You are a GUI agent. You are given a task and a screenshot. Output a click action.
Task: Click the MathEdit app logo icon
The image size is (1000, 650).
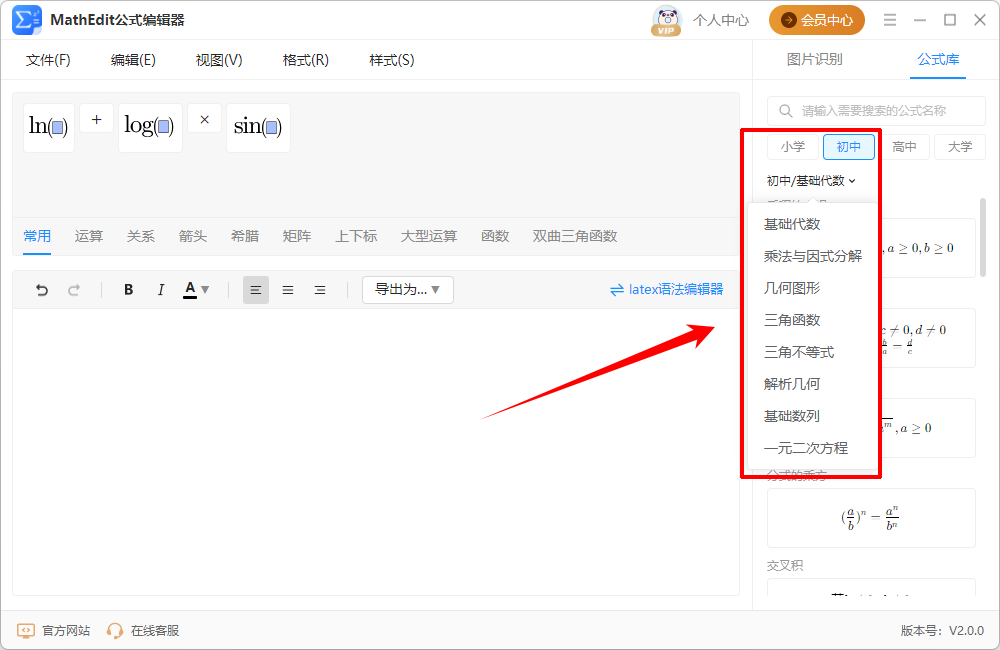coord(27,20)
